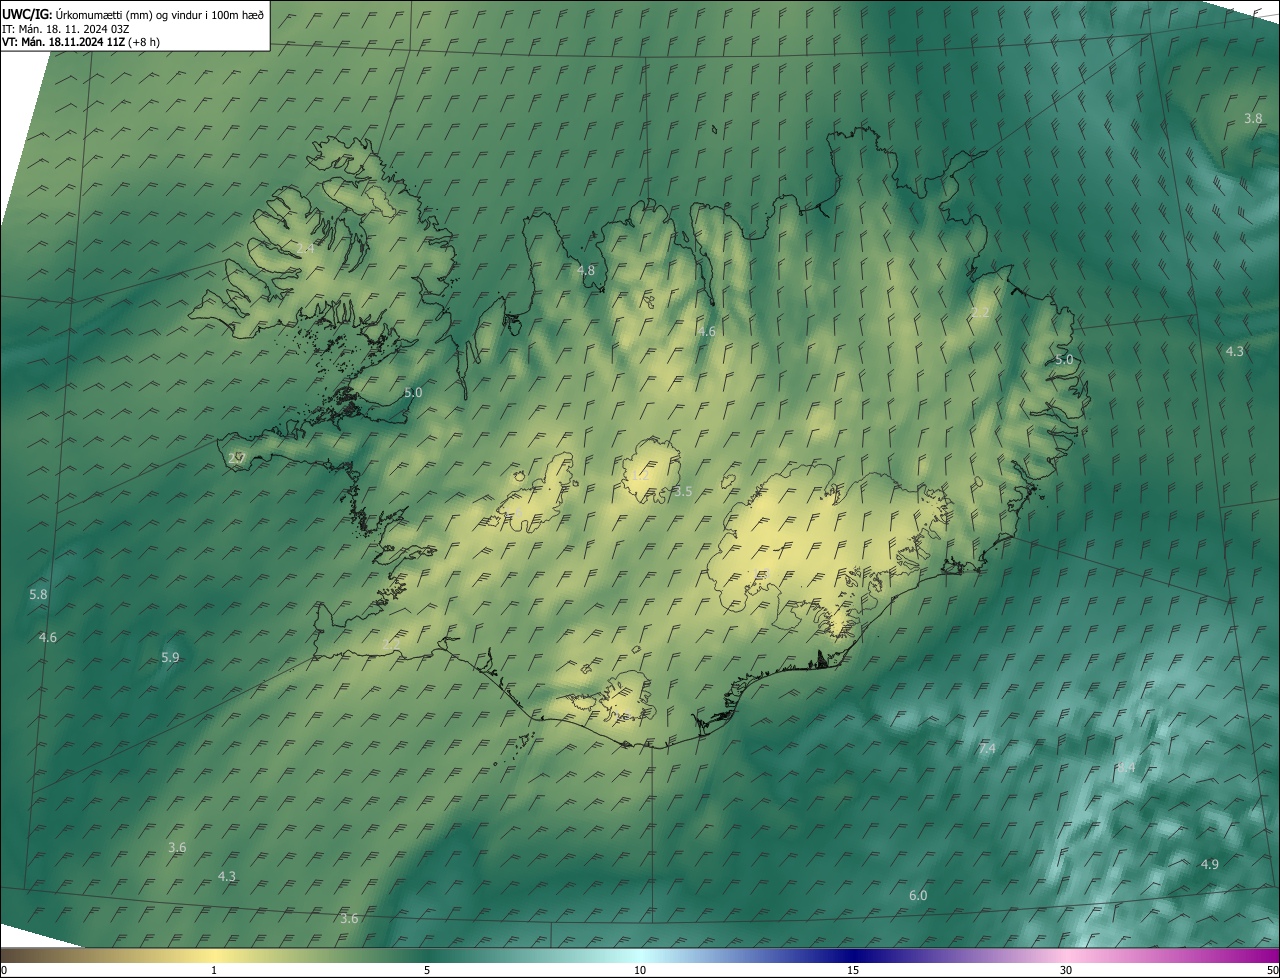Screen dimensions: 1280x978
Task: Click the 3.5 value label
Action: tap(683, 491)
